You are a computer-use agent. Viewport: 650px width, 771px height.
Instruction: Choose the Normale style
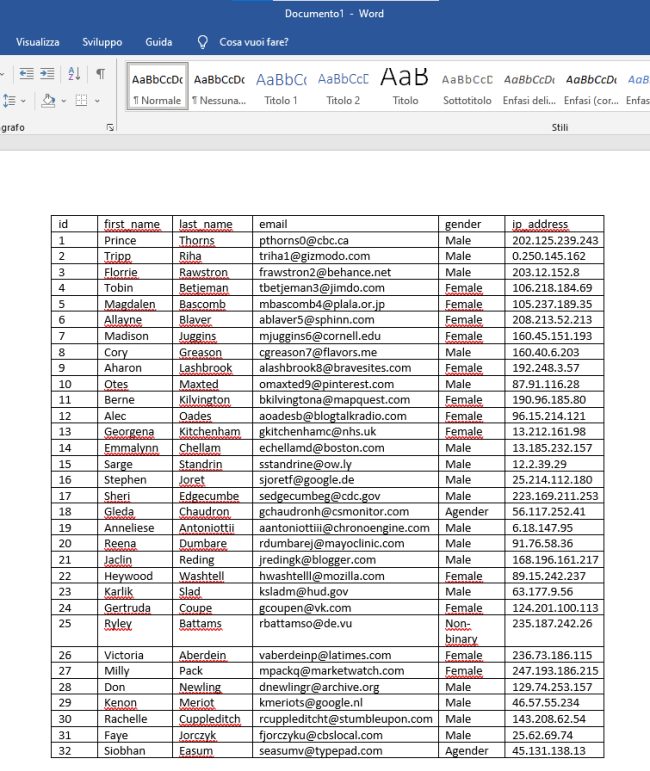click(x=157, y=87)
